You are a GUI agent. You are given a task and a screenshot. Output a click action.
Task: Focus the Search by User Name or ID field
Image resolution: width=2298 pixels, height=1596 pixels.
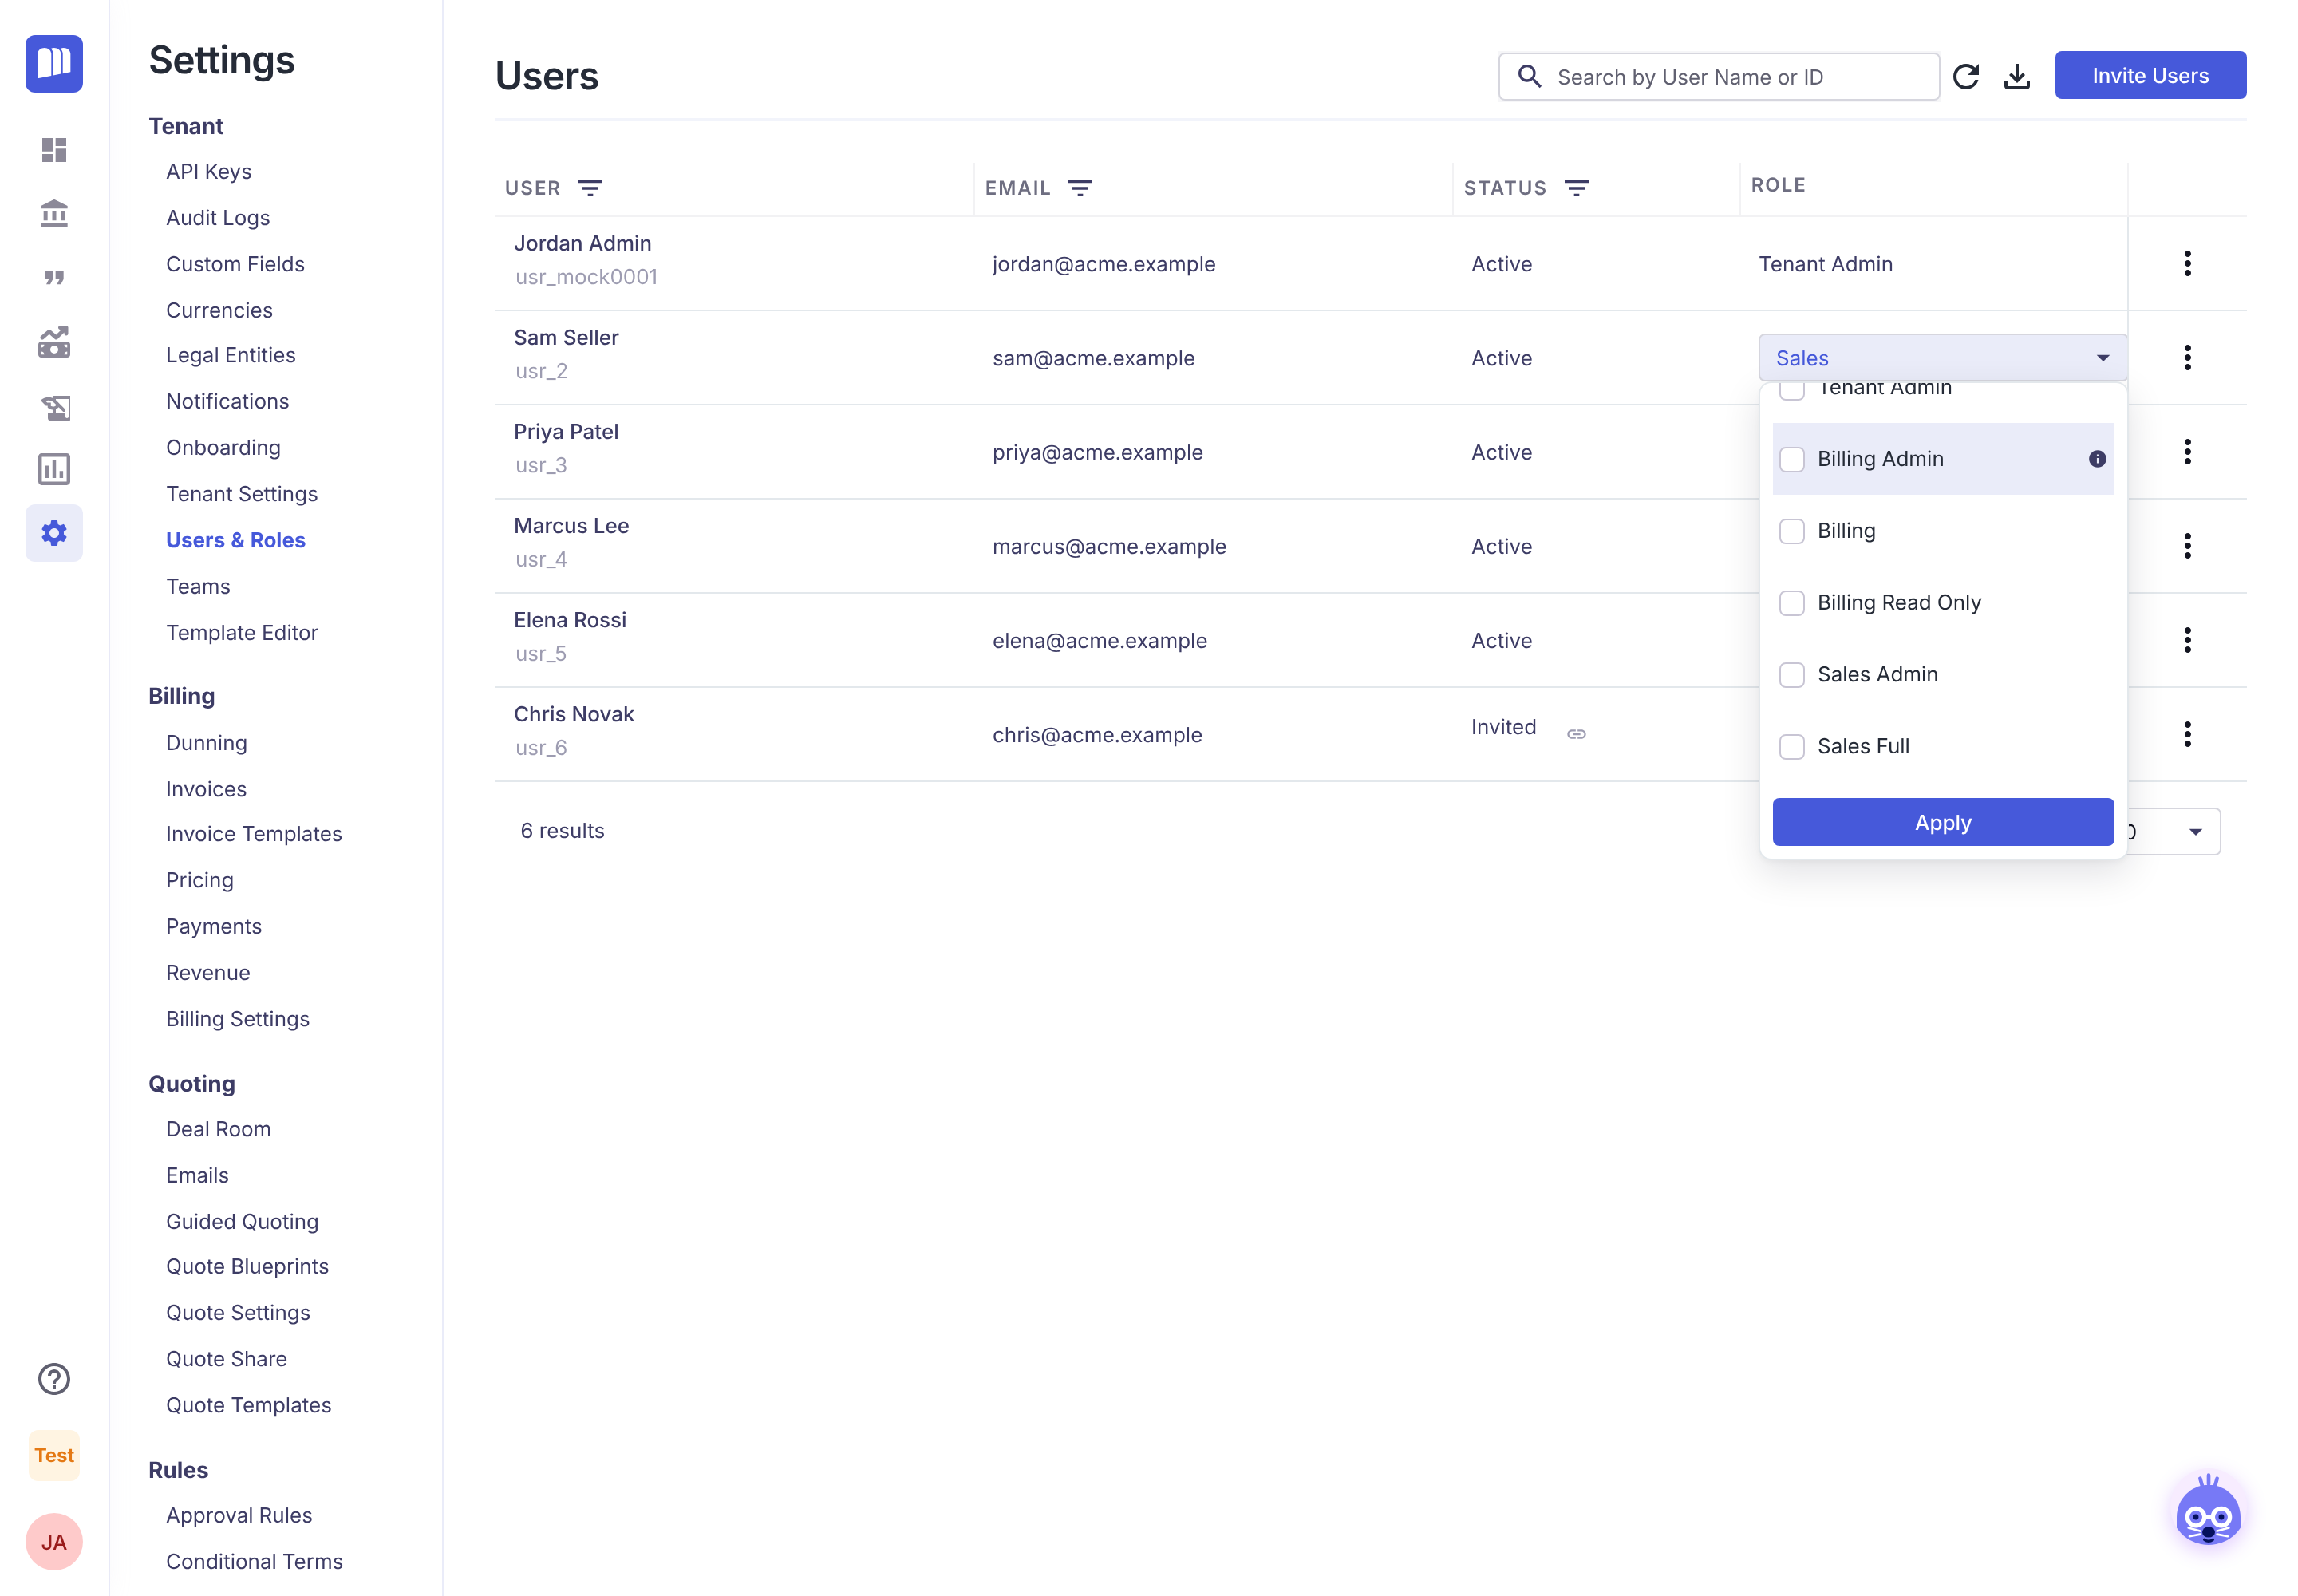[1718, 76]
